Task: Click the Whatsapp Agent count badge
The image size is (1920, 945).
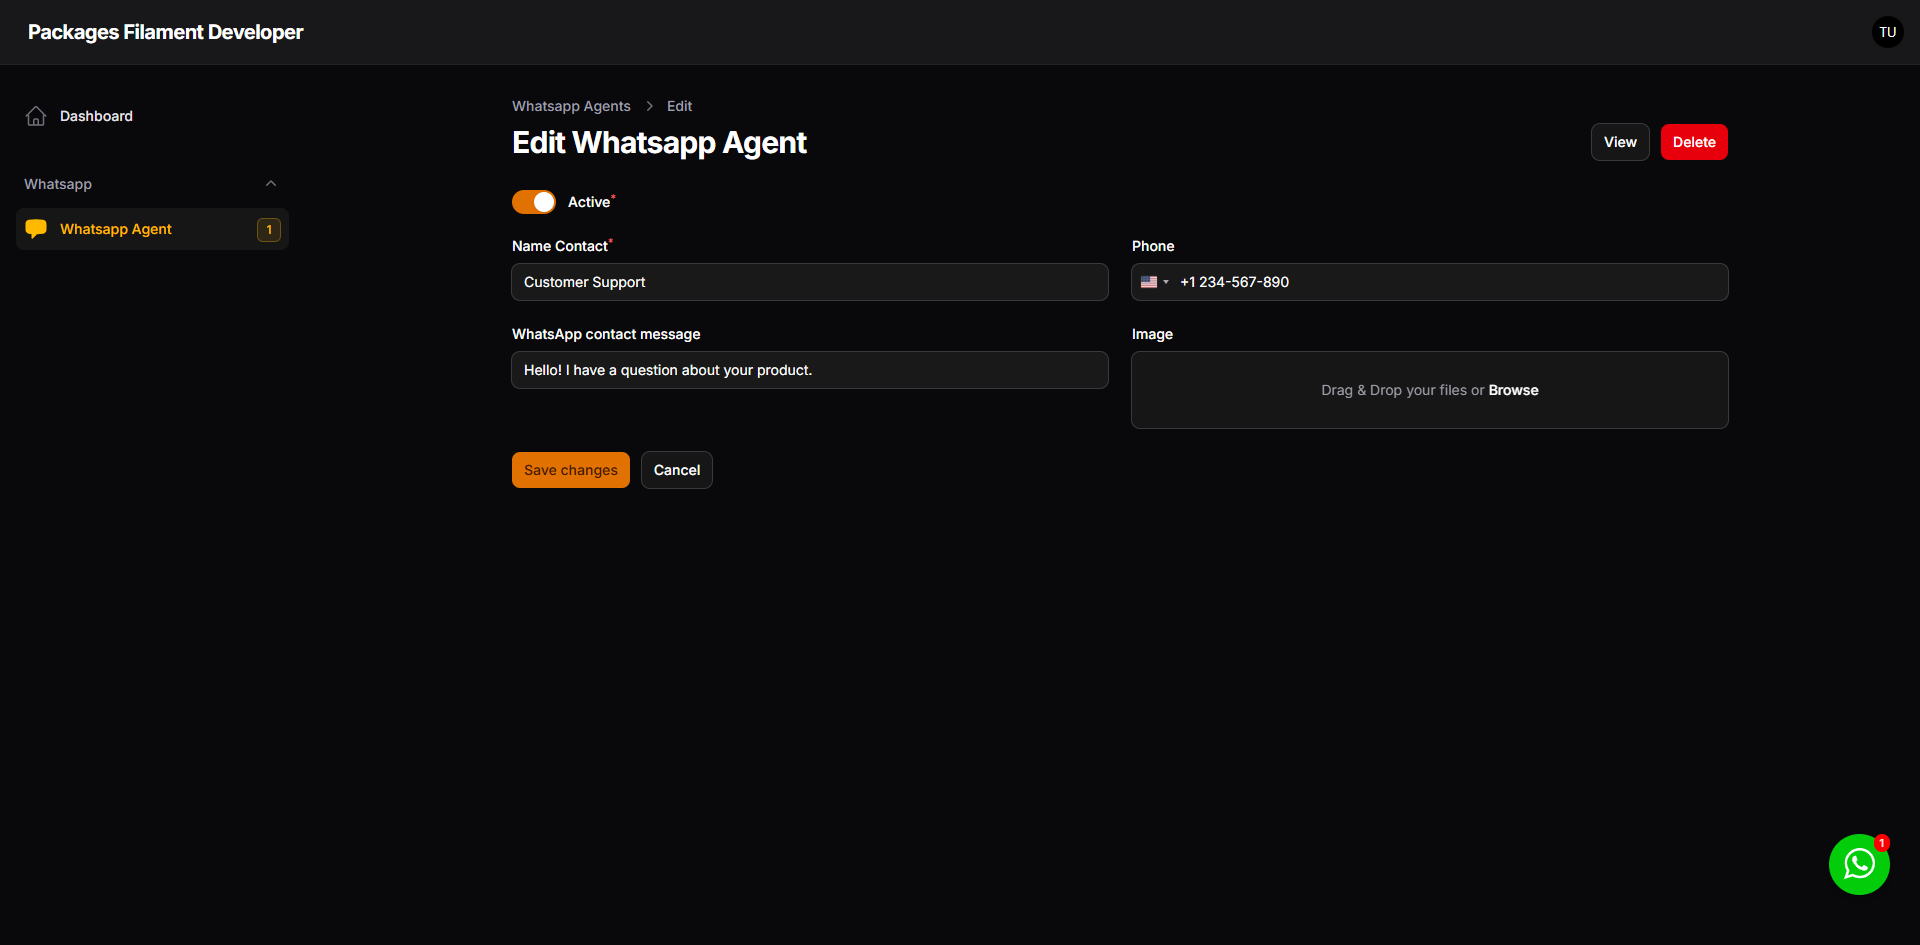Action: pos(269,230)
